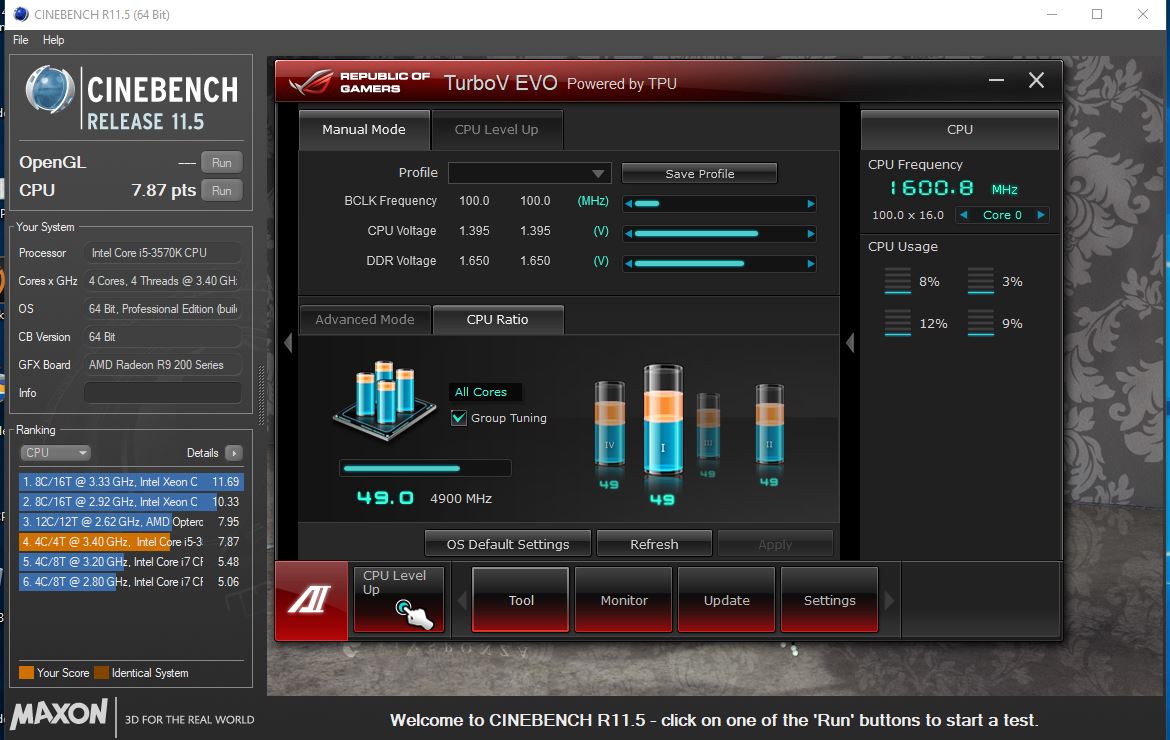Open the CPU ranking type dropdown
The image size is (1170, 740).
pos(54,453)
